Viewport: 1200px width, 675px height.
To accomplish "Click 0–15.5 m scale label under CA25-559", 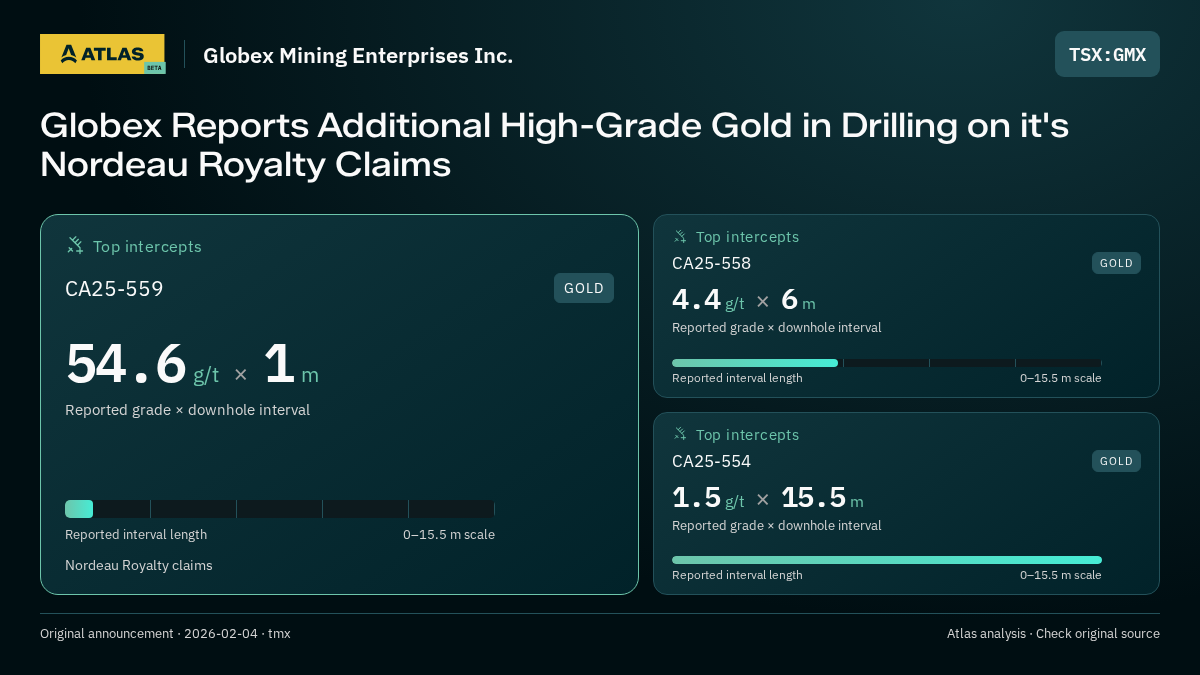I will 449,534.
